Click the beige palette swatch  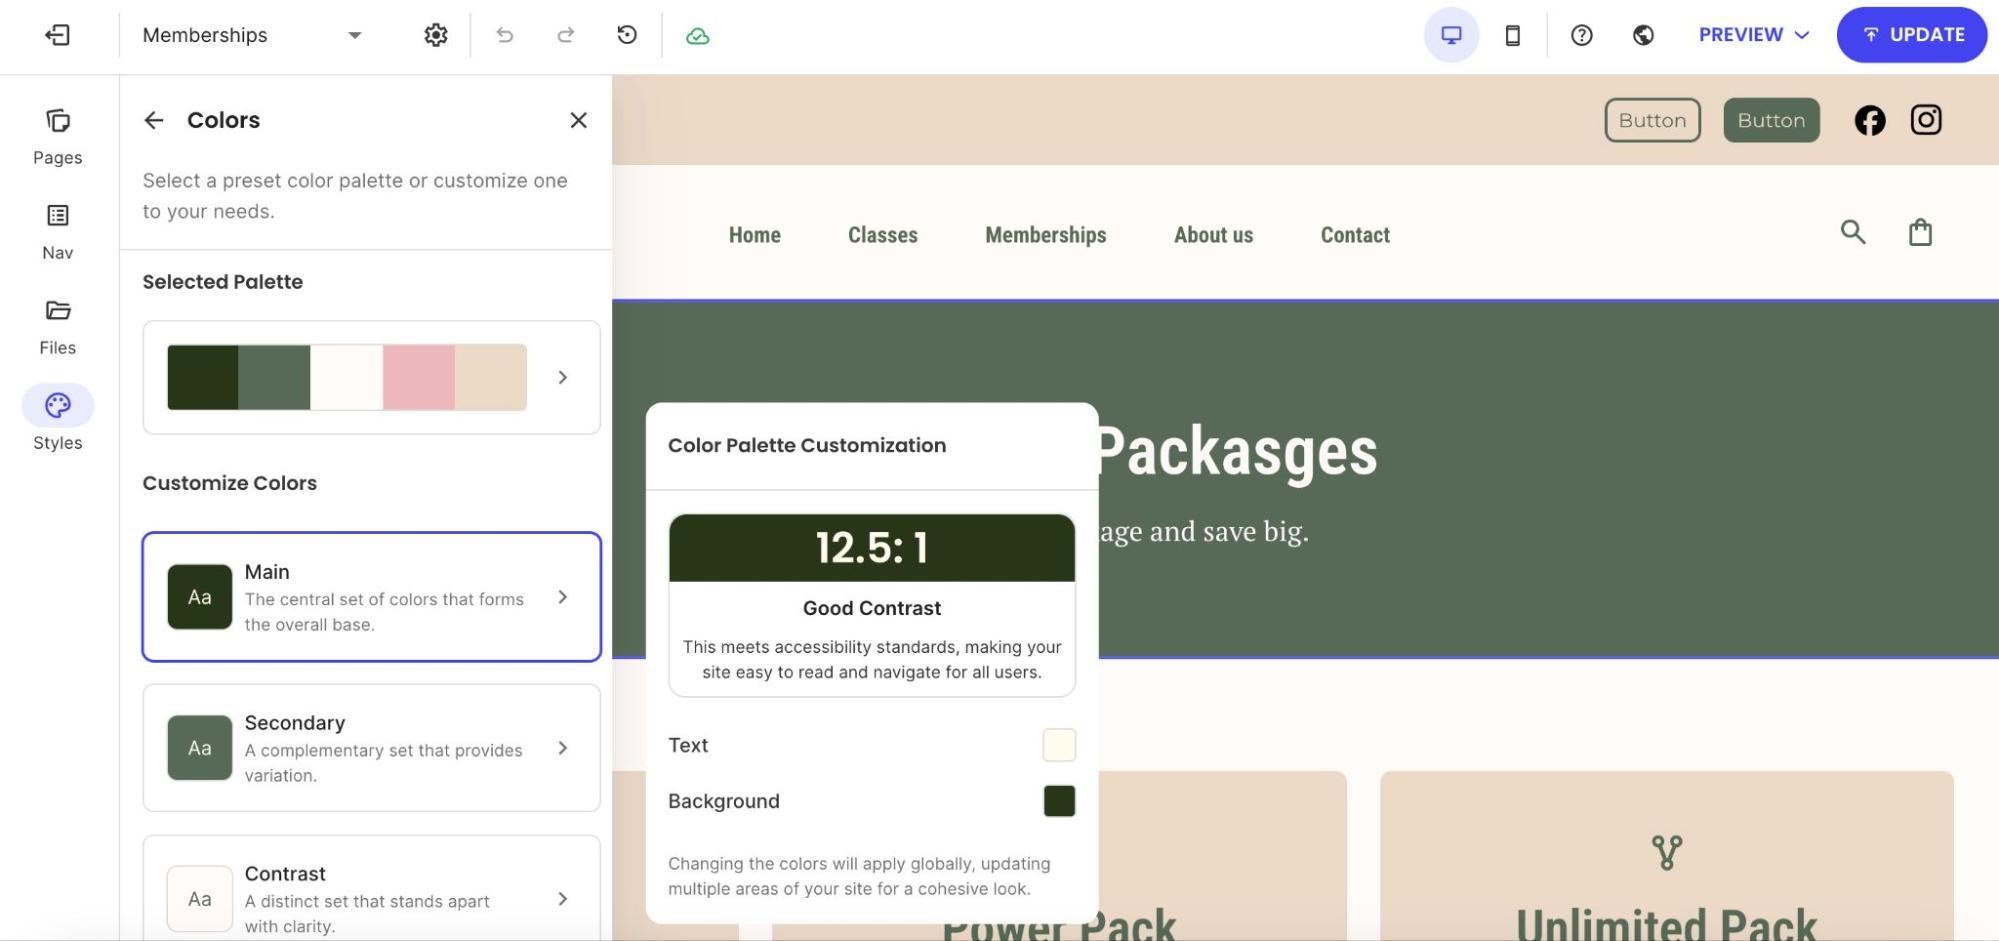491,377
